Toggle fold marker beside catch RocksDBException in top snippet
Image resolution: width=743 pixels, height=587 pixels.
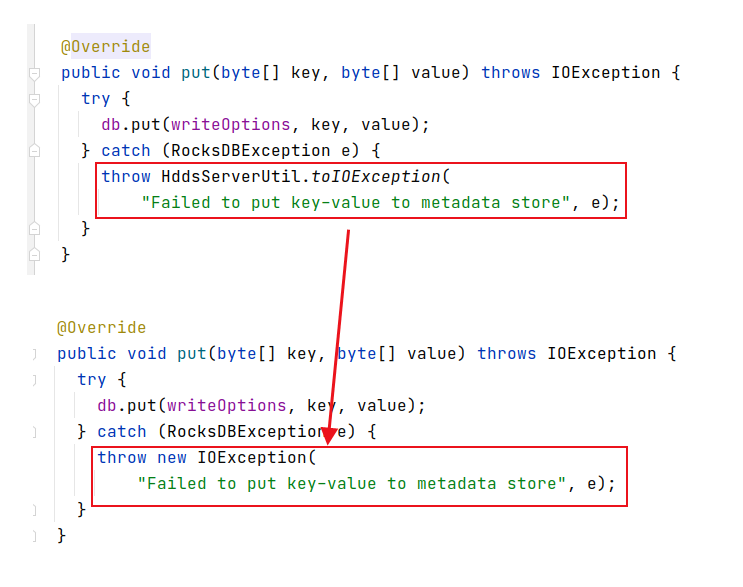point(34,151)
